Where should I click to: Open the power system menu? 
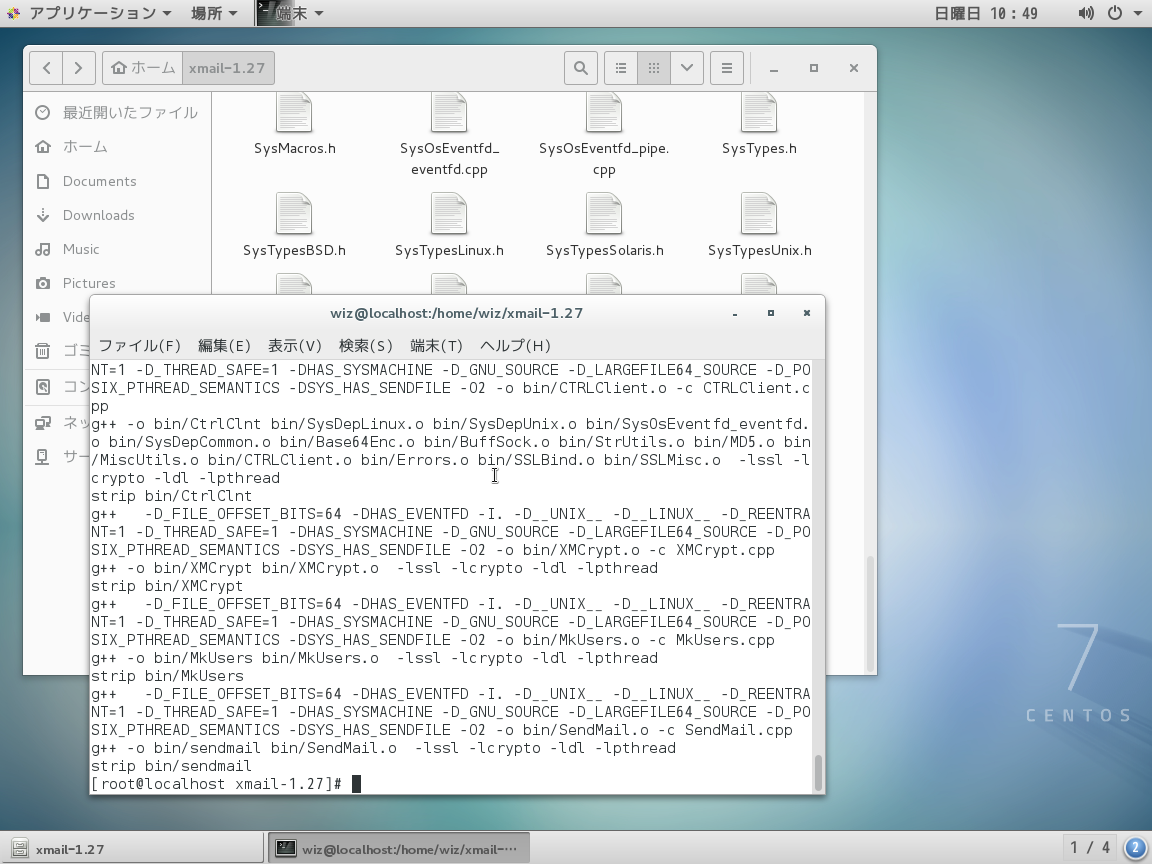(x=1122, y=13)
